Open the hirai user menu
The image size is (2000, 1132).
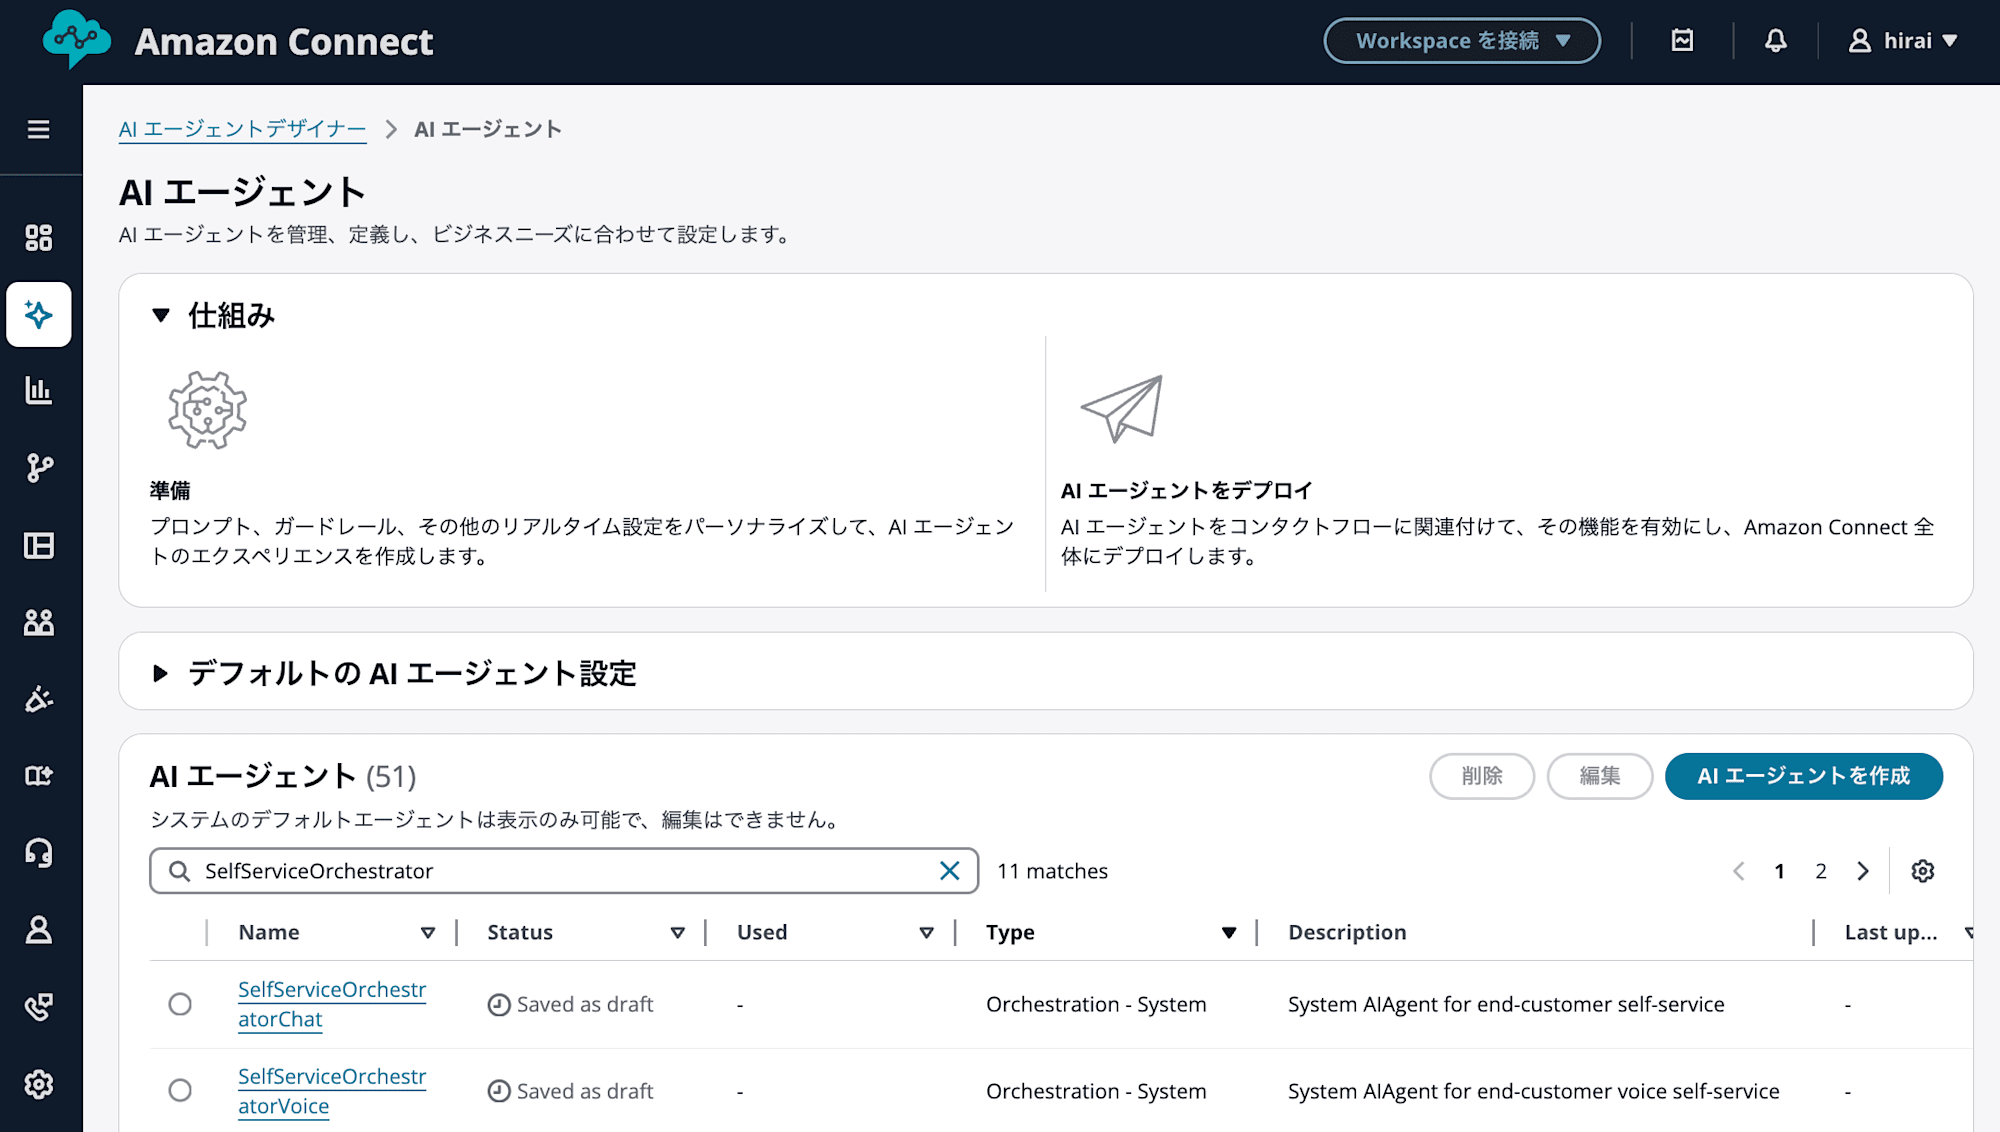1902,41
